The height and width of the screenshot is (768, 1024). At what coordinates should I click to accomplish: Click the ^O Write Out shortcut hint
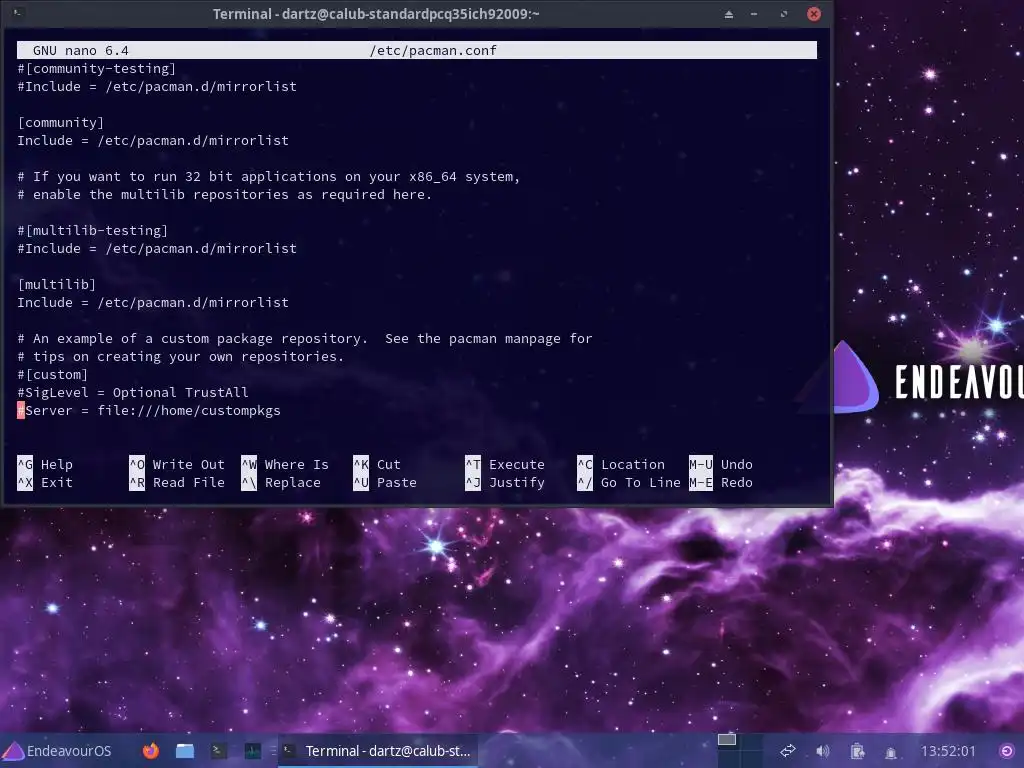[177, 464]
